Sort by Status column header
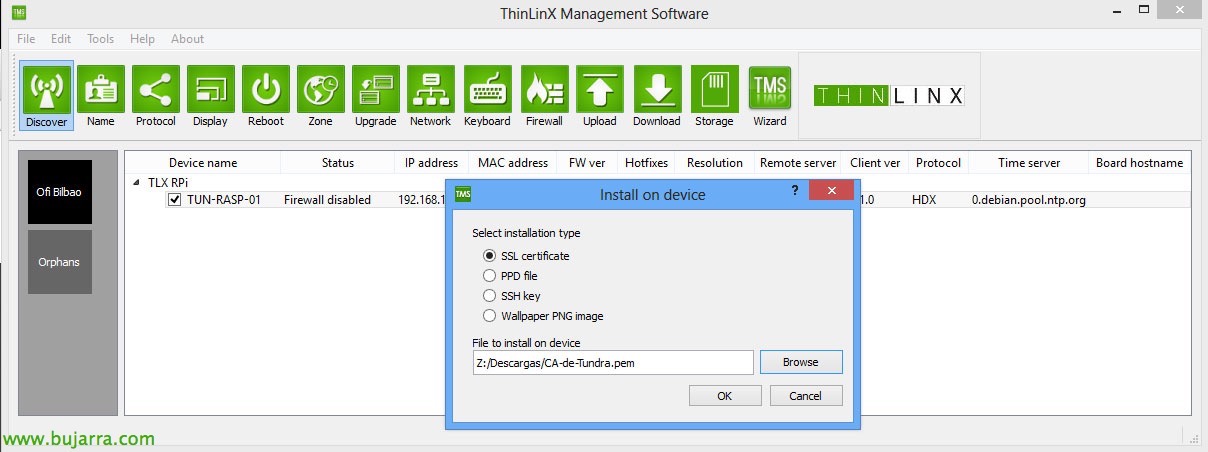 (338, 163)
